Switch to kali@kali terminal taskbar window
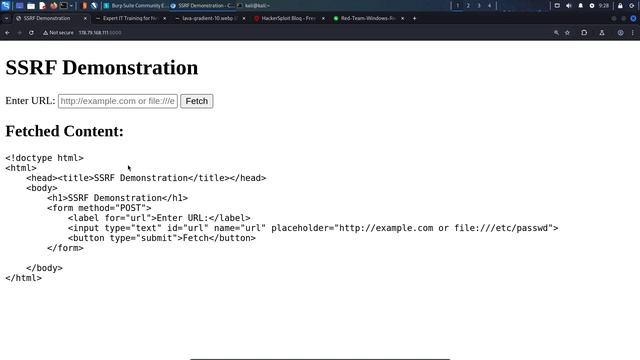640x360 pixels. coord(254,6)
